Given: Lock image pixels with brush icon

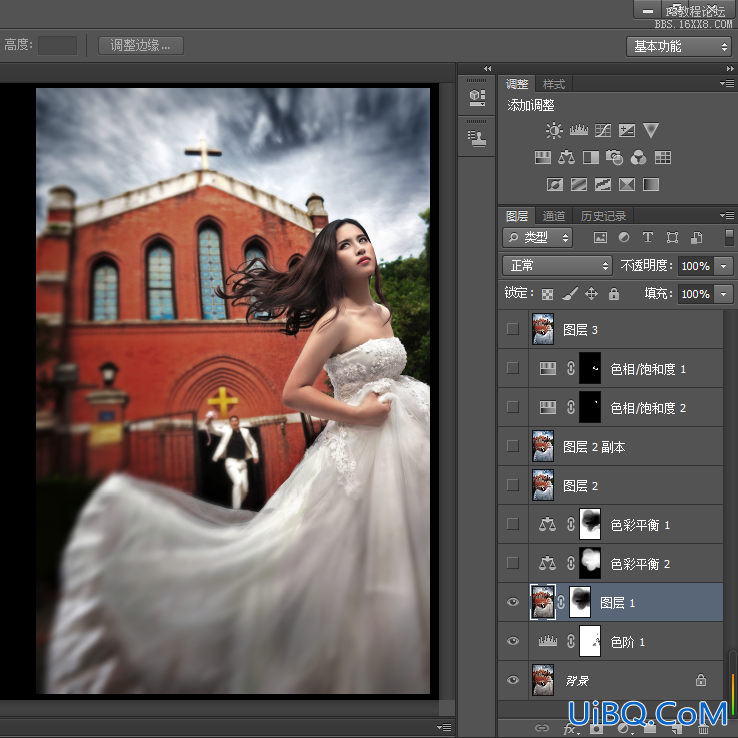Looking at the screenshot, I should click(570, 294).
